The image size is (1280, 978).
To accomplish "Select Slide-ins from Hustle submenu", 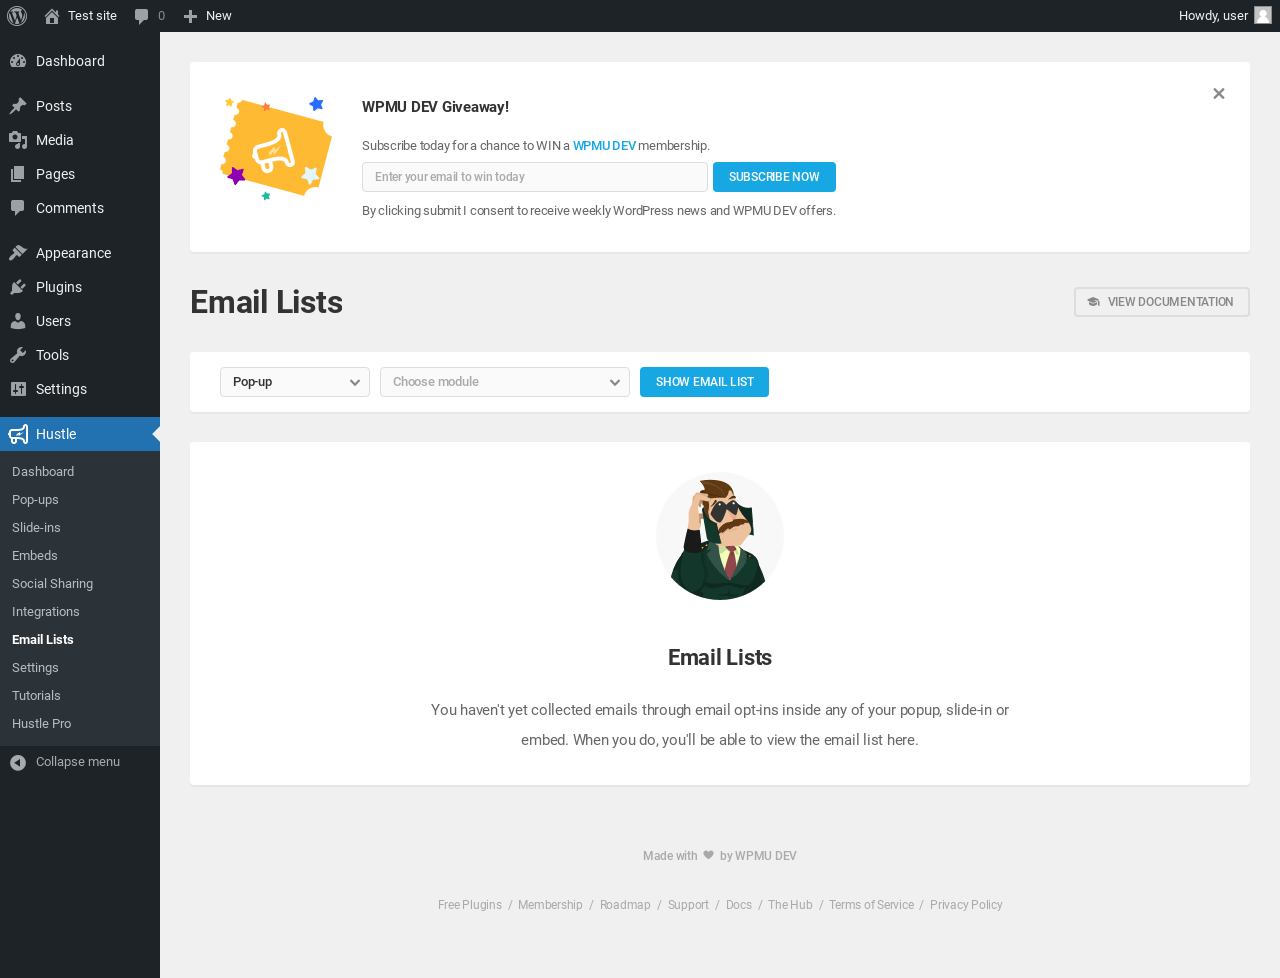I will pyautogui.click(x=36, y=528).
